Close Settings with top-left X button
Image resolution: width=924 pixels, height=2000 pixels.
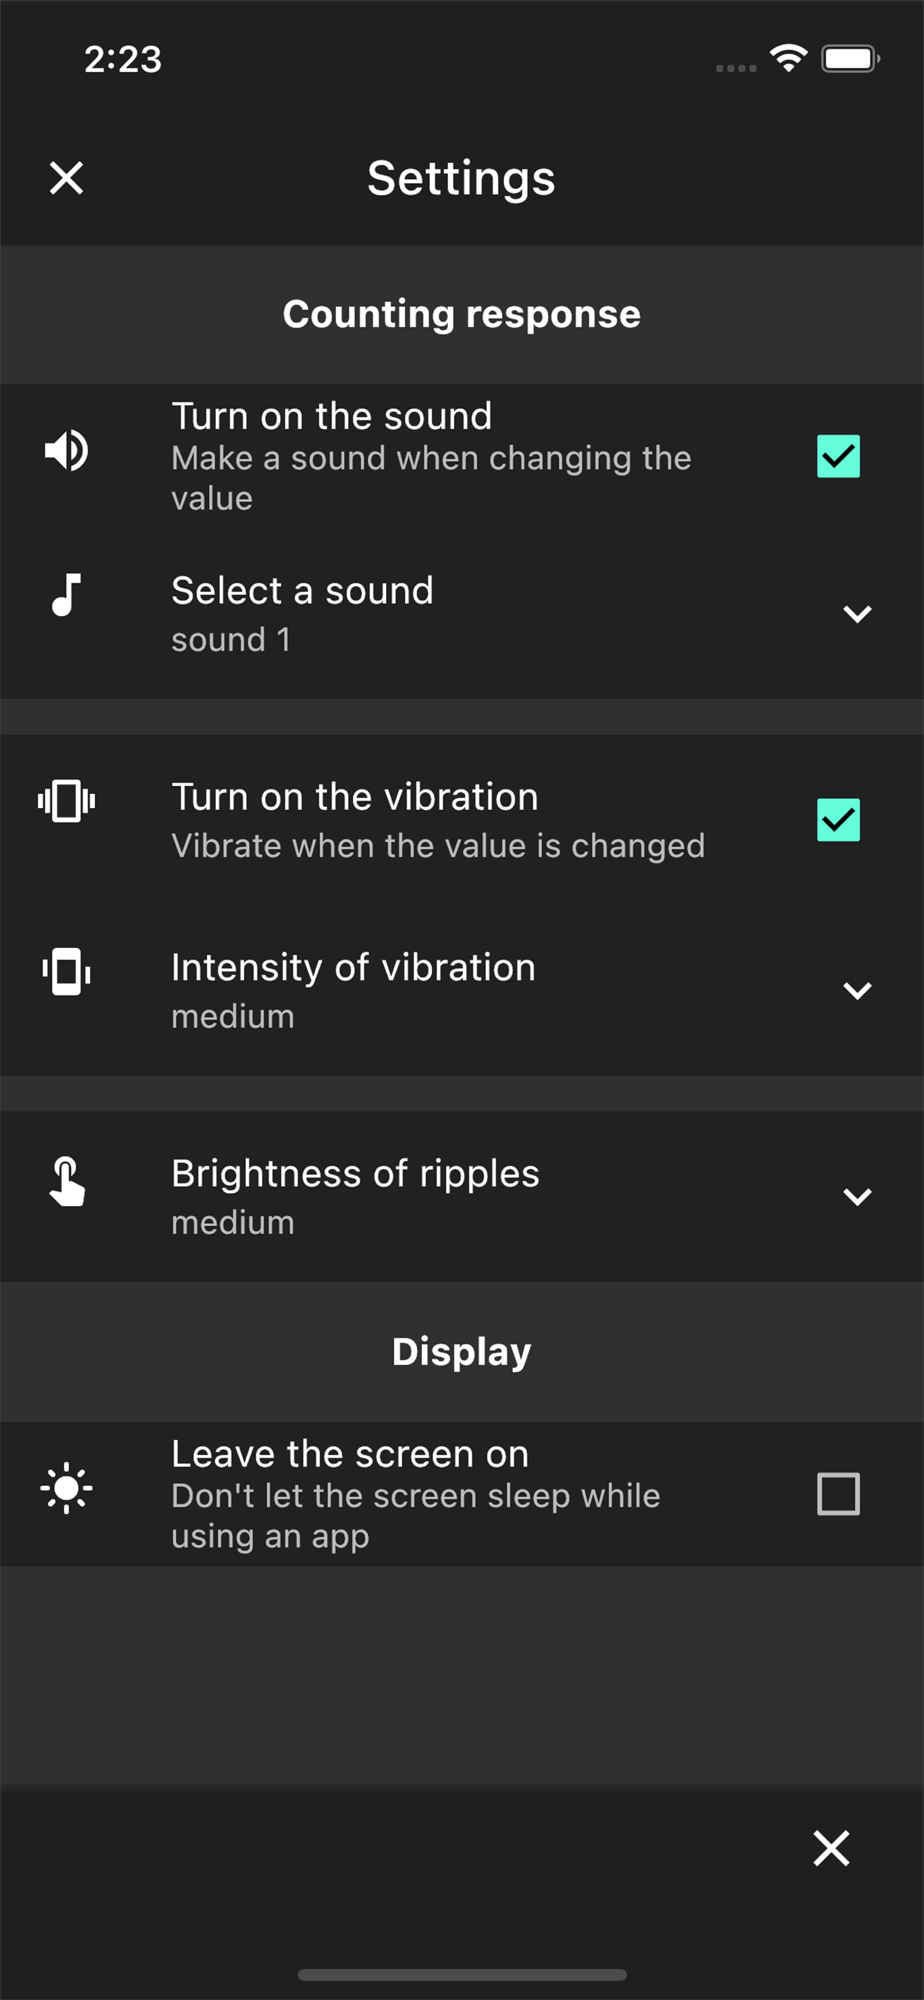(67, 178)
